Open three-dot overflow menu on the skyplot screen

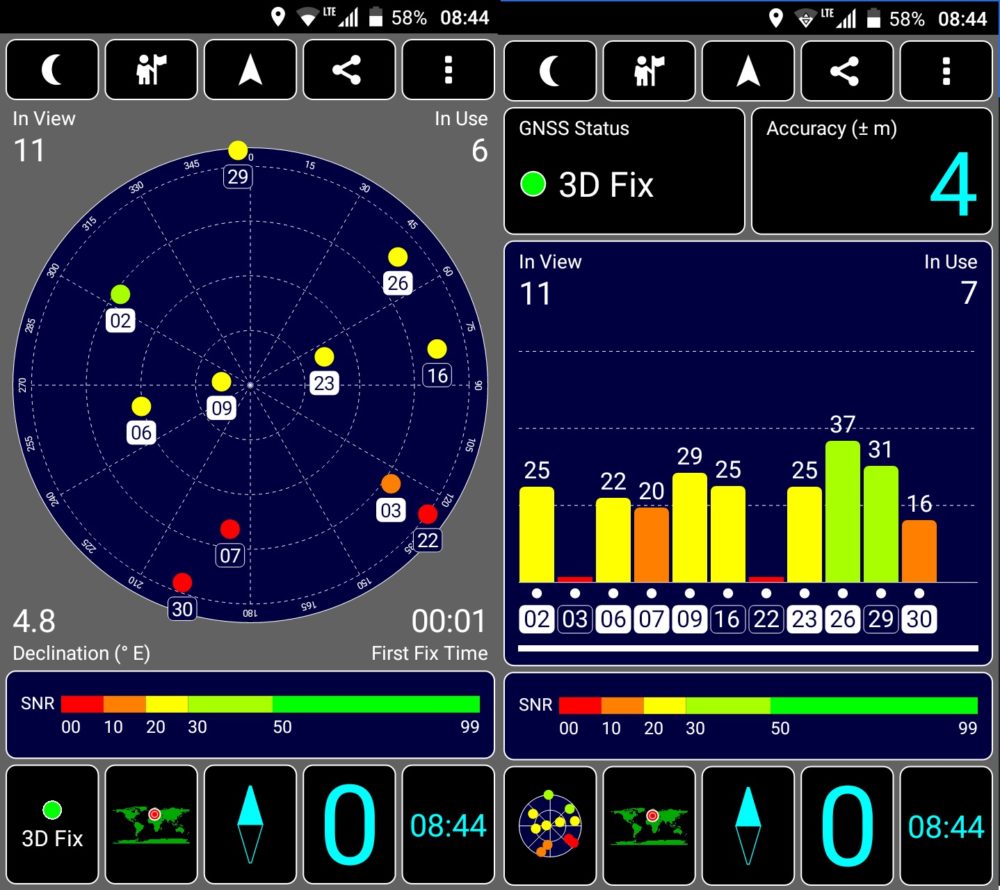pyautogui.click(x=448, y=70)
